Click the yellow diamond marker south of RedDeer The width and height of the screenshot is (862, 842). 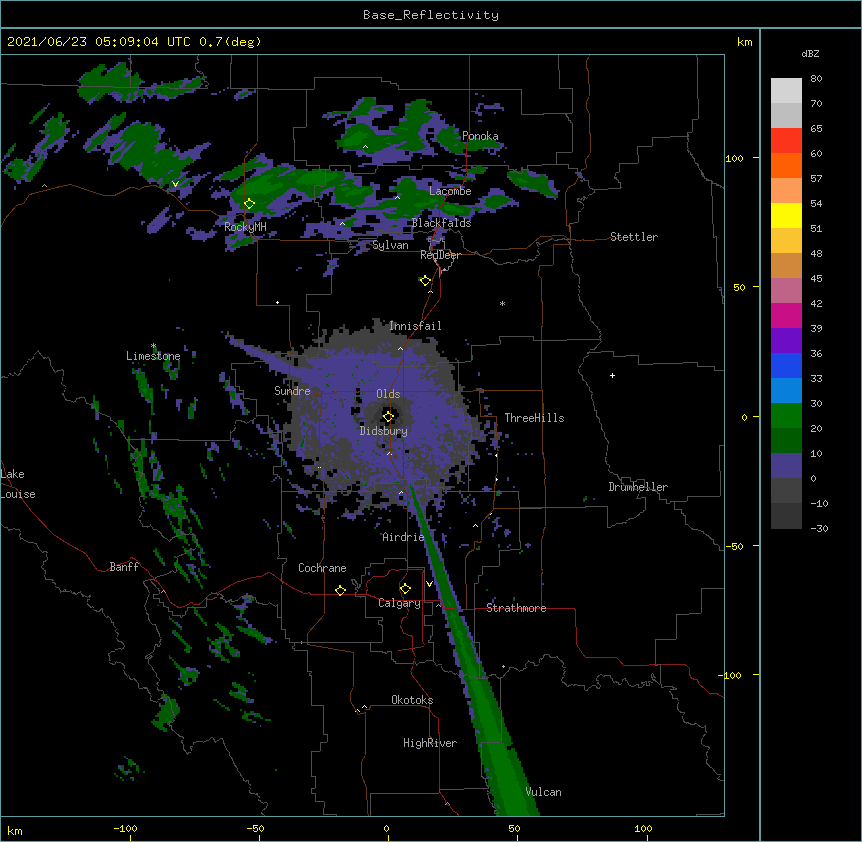(x=426, y=281)
